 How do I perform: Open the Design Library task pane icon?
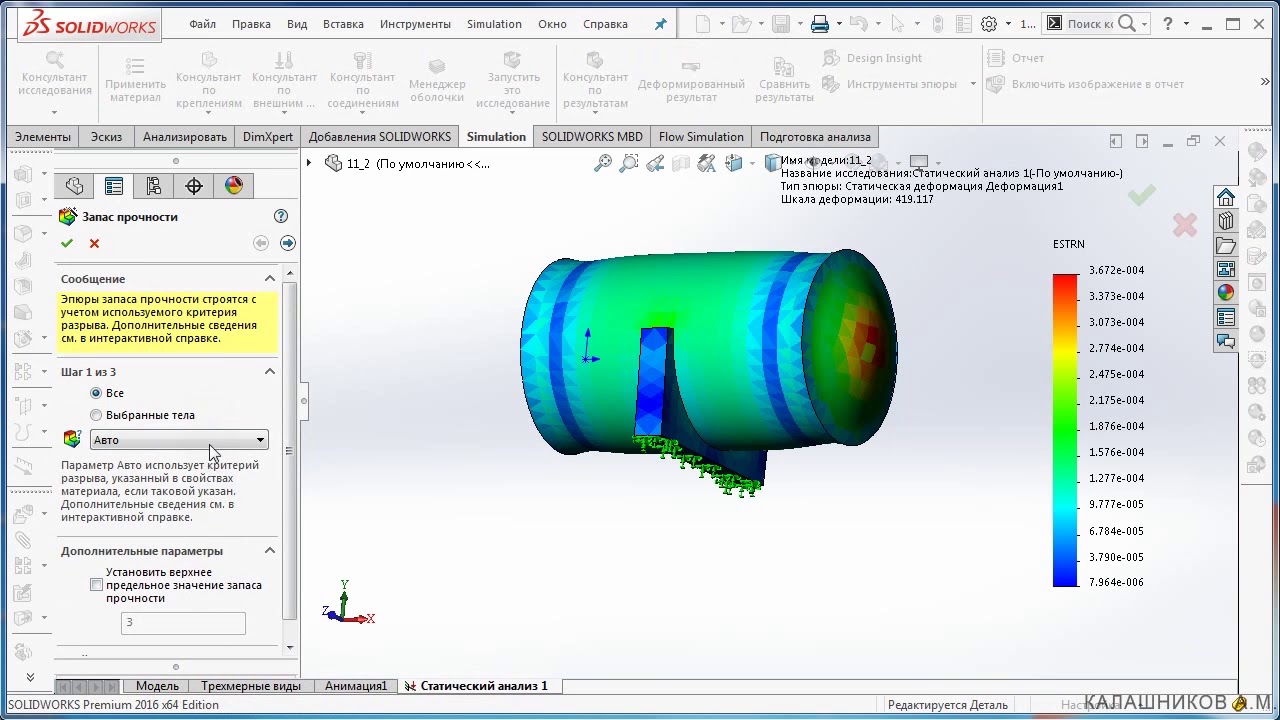point(1226,221)
